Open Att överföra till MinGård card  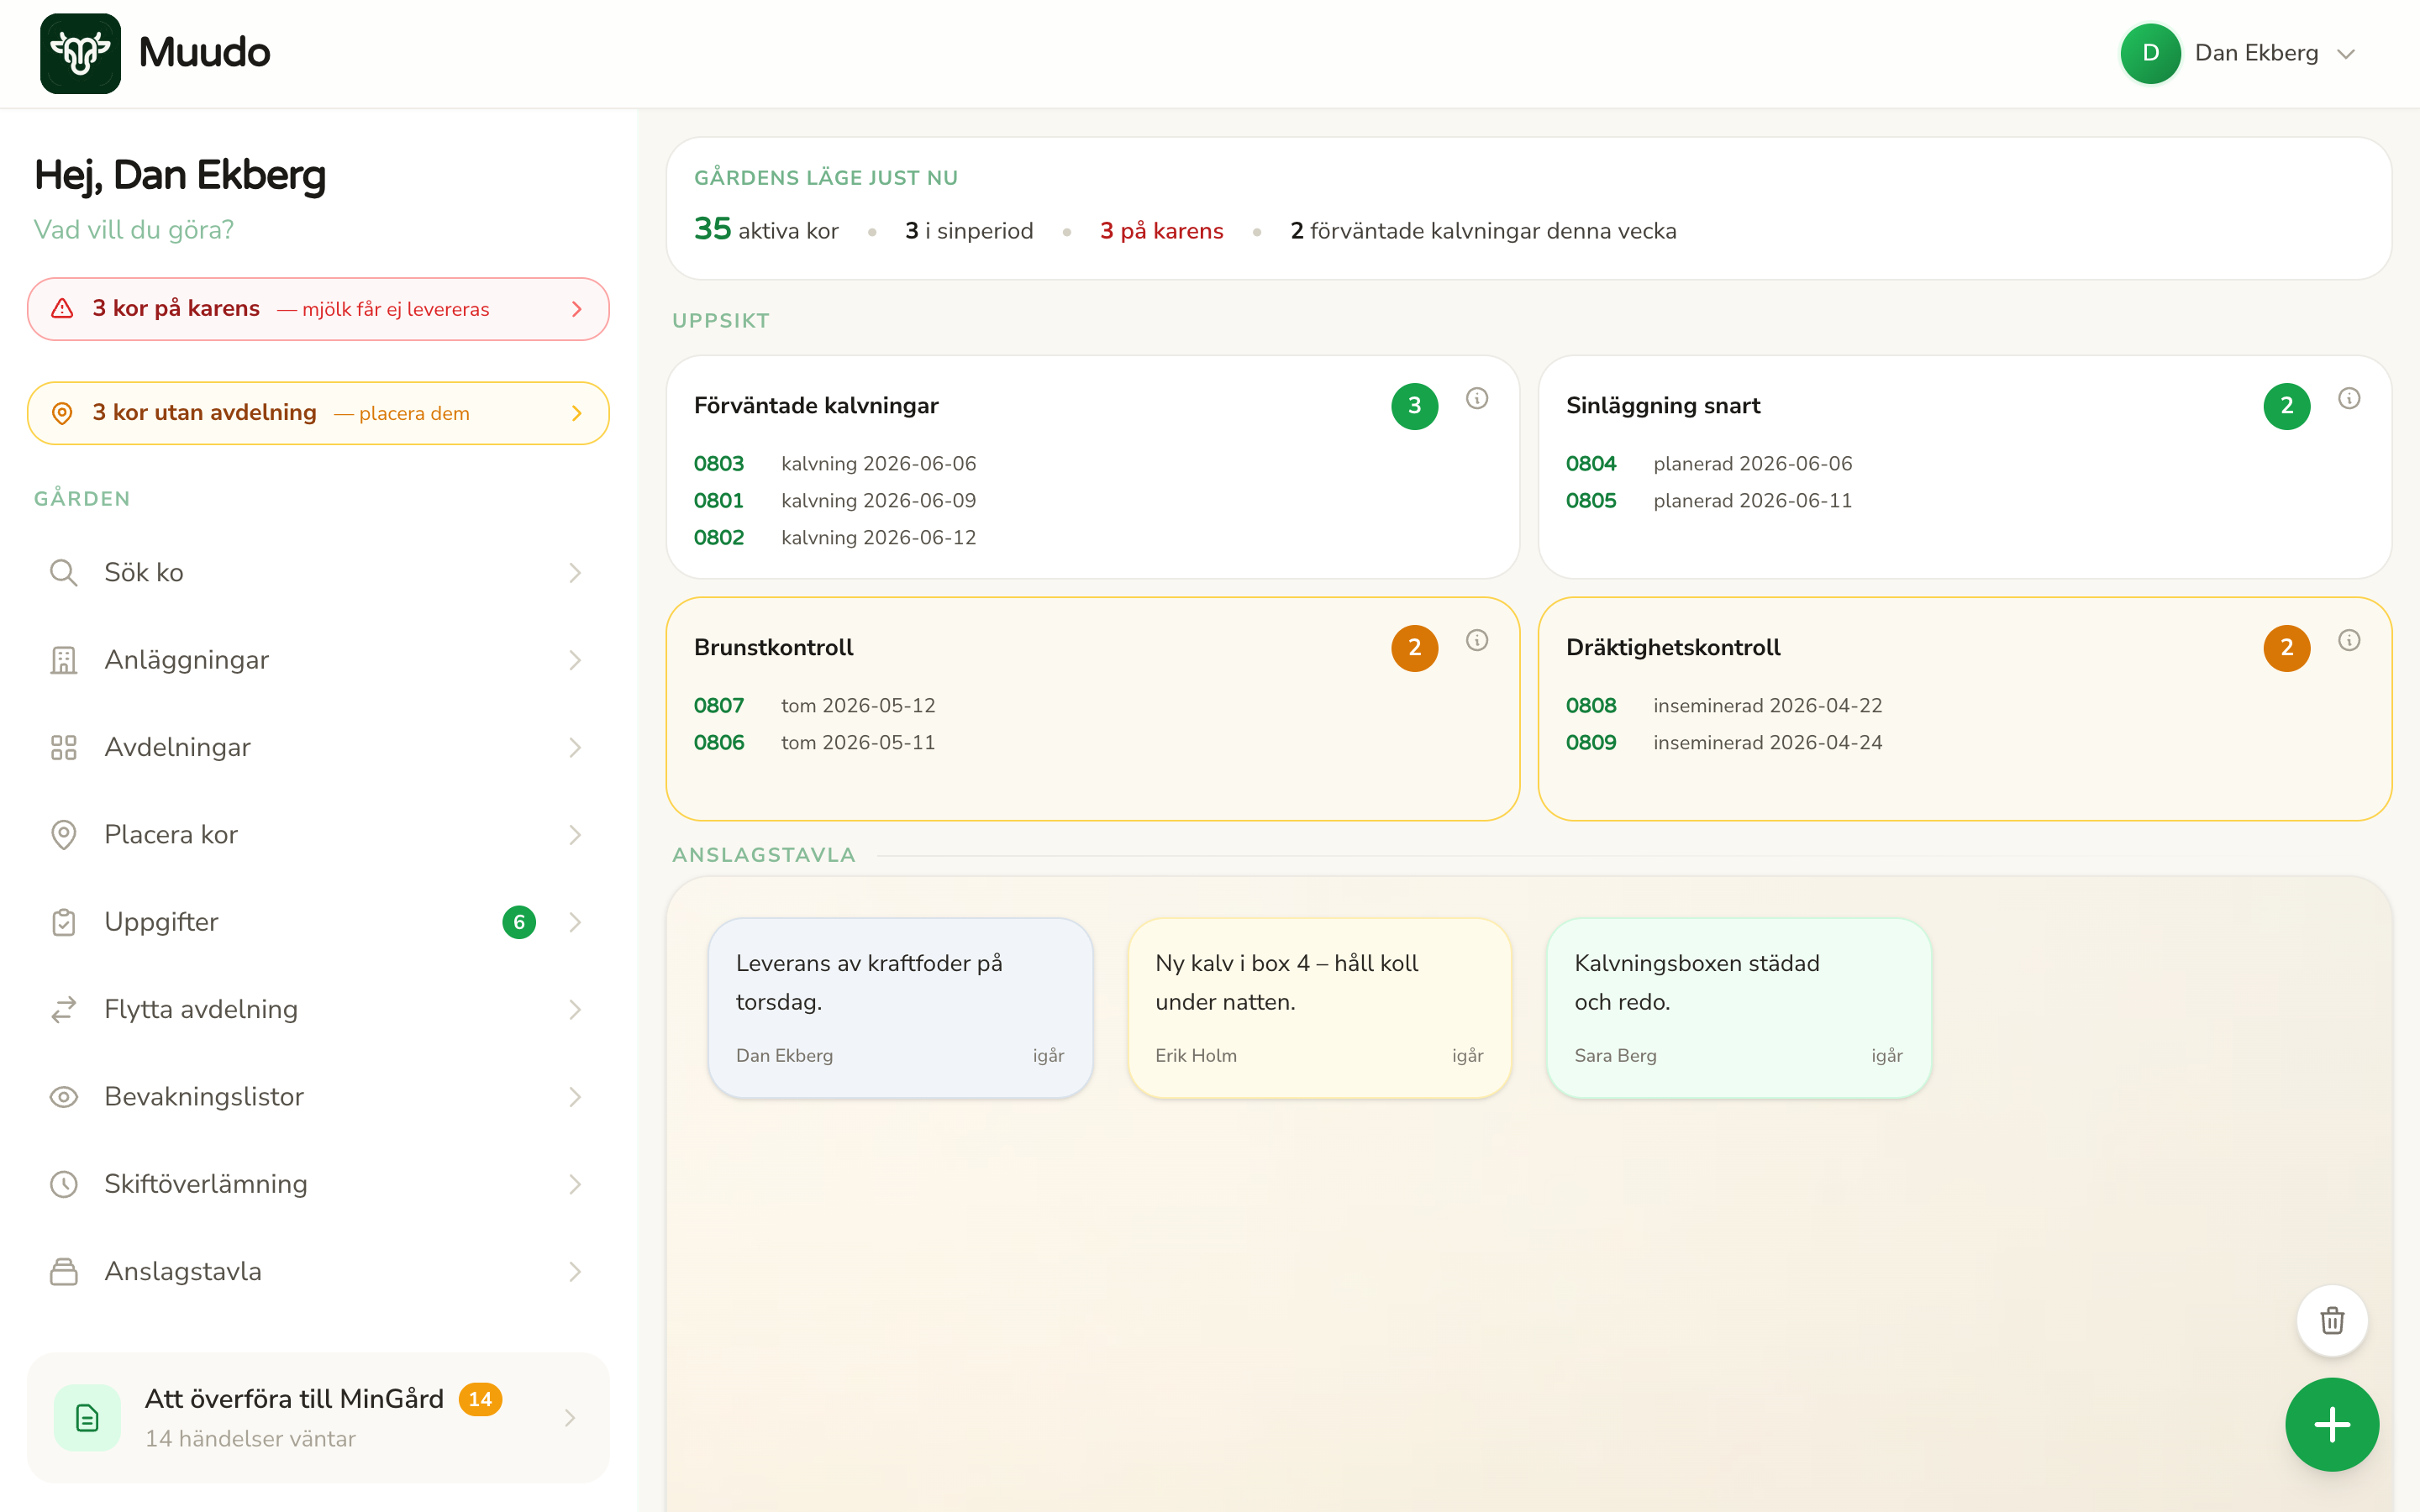318,1418
